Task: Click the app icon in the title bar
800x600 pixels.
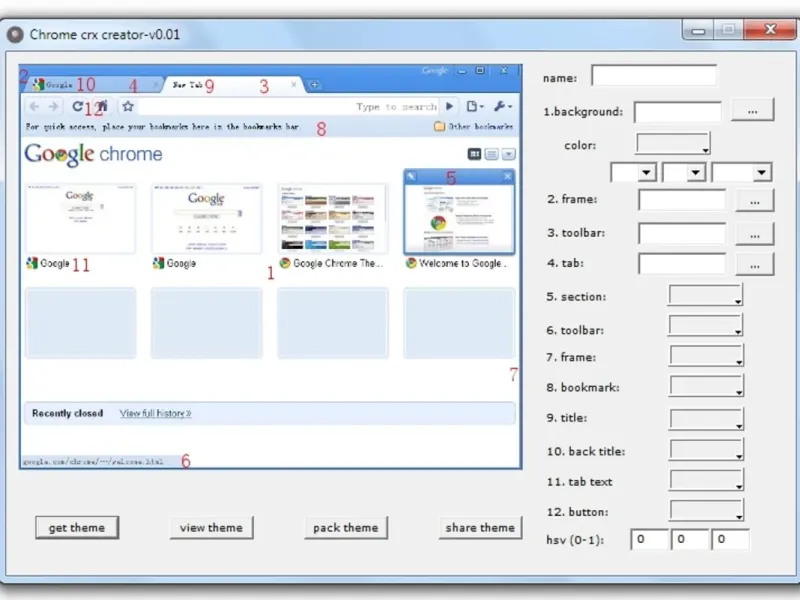Action: [x=15, y=34]
